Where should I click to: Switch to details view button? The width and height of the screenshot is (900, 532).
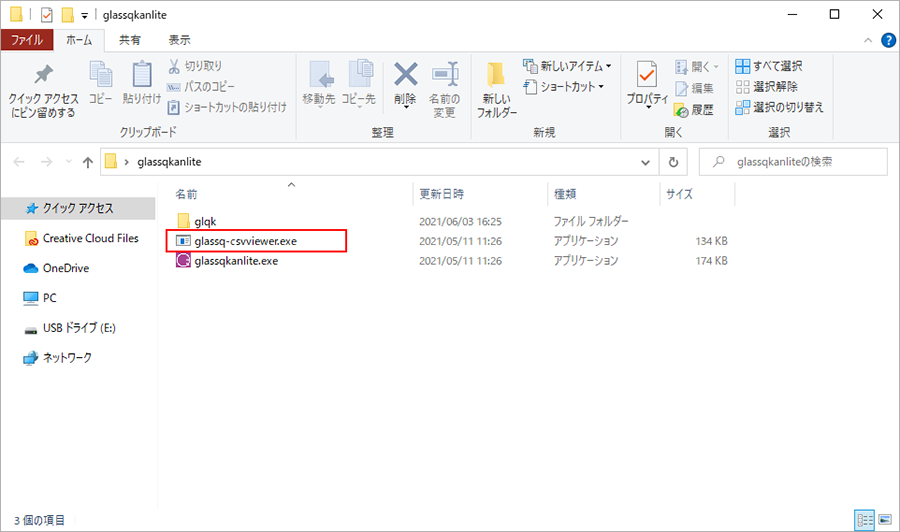(864, 521)
